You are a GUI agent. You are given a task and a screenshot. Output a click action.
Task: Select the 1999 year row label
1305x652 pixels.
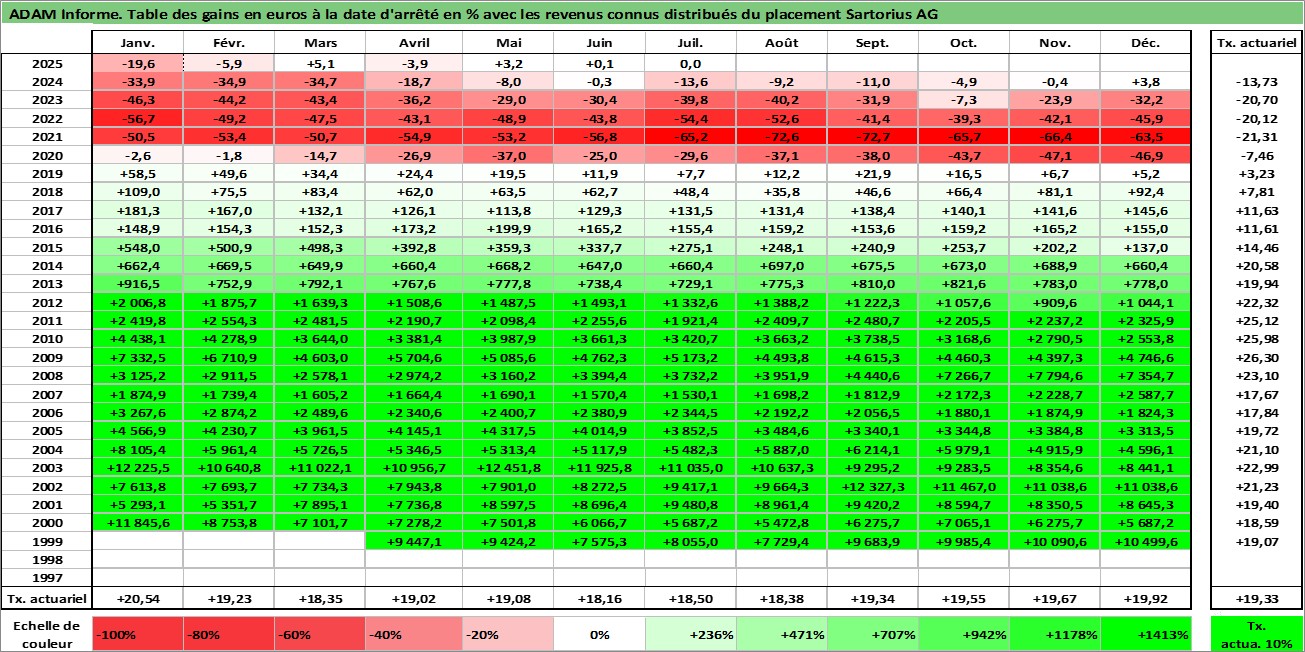coord(46,541)
